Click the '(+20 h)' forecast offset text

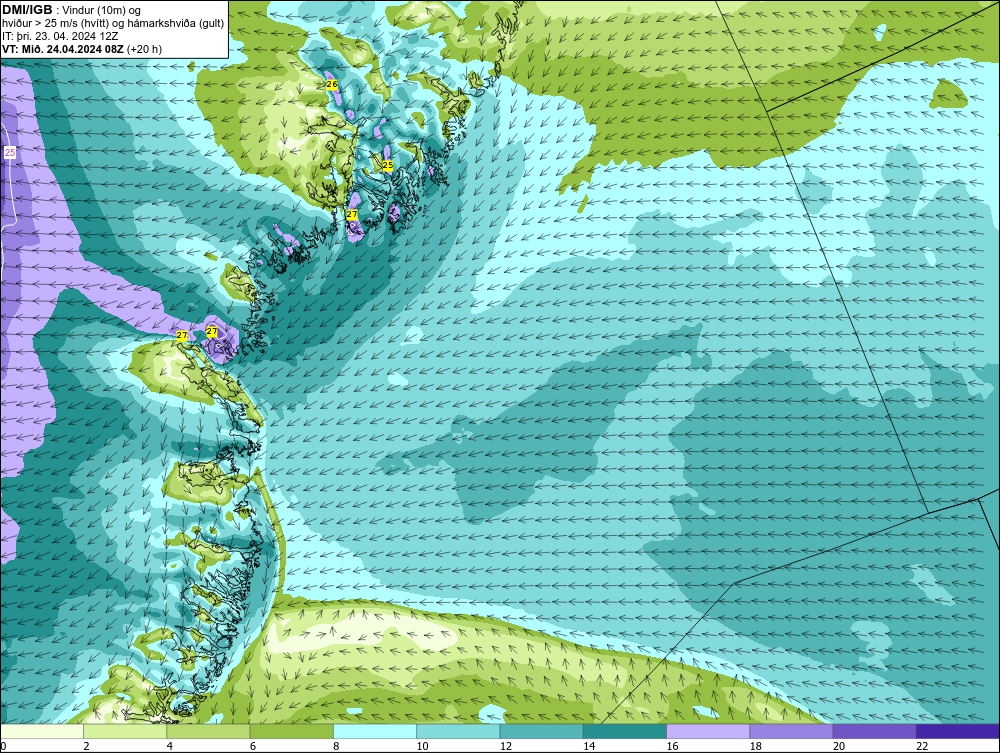click(x=145, y=49)
